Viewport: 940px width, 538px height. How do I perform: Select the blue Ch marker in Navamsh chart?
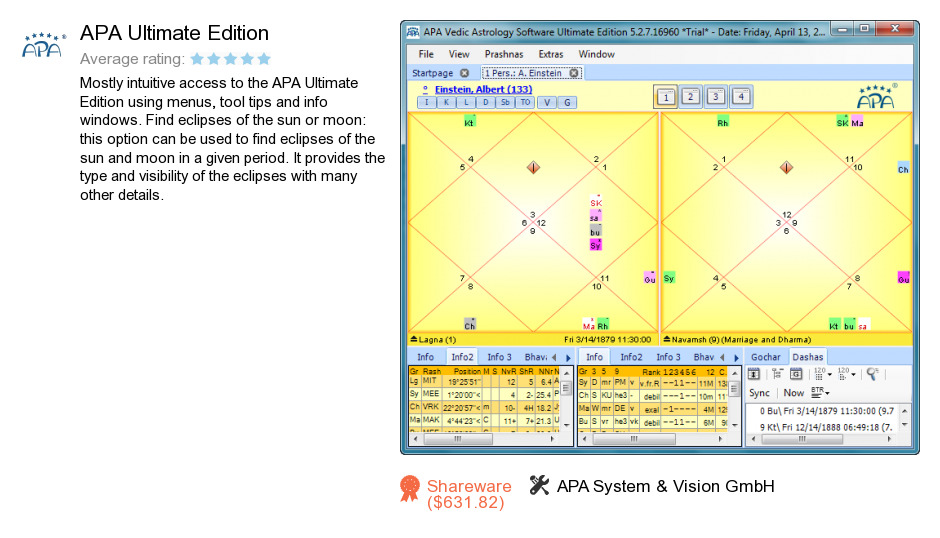[x=903, y=169]
